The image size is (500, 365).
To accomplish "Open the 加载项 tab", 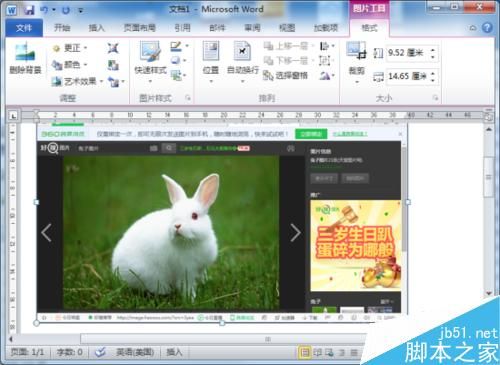I will (326, 28).
